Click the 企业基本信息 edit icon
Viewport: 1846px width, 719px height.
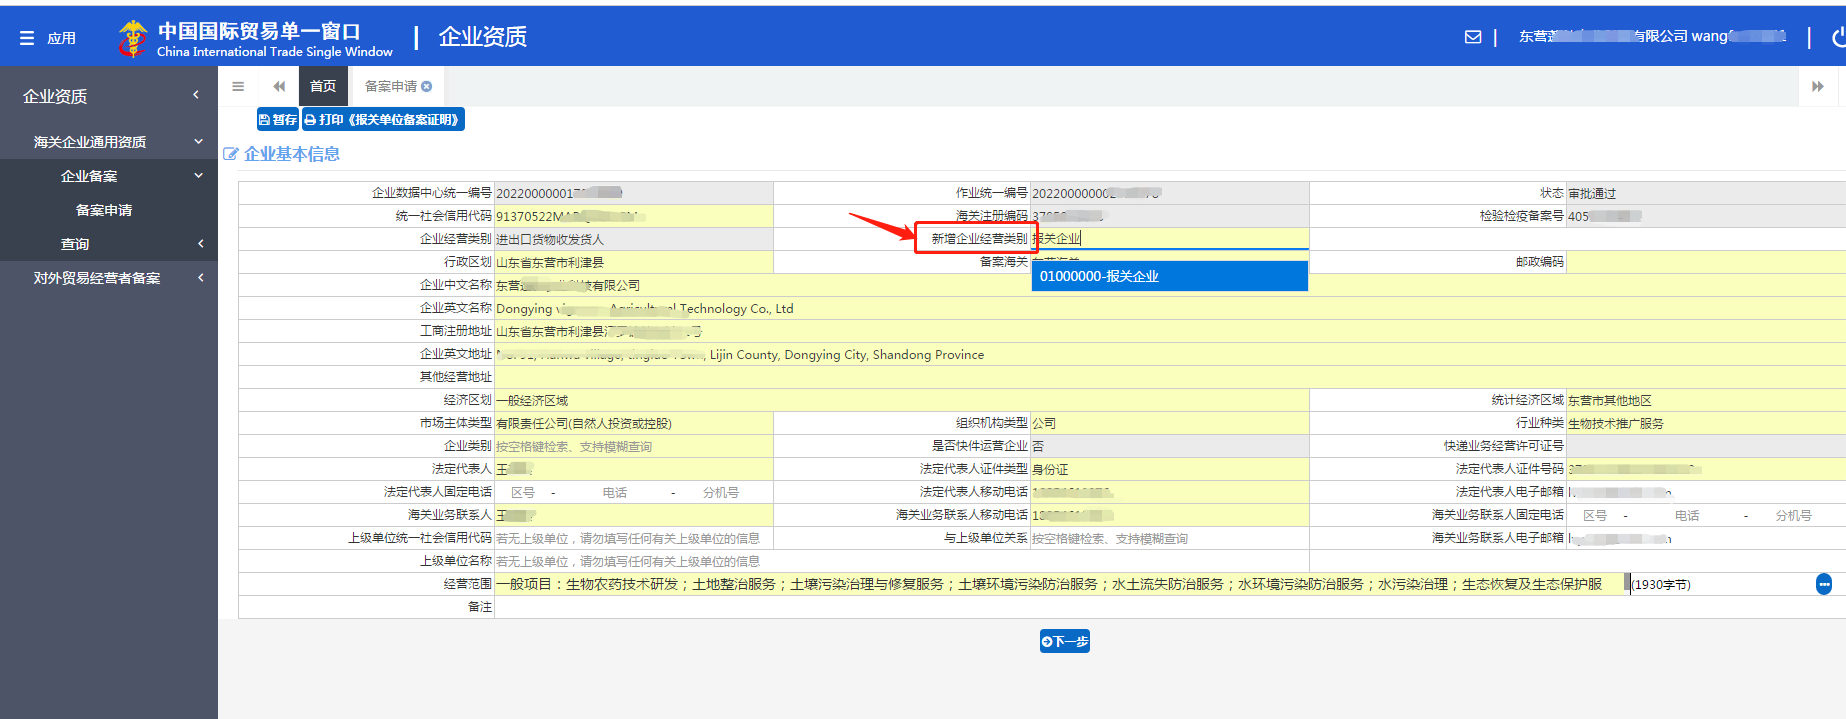[231, 154]
